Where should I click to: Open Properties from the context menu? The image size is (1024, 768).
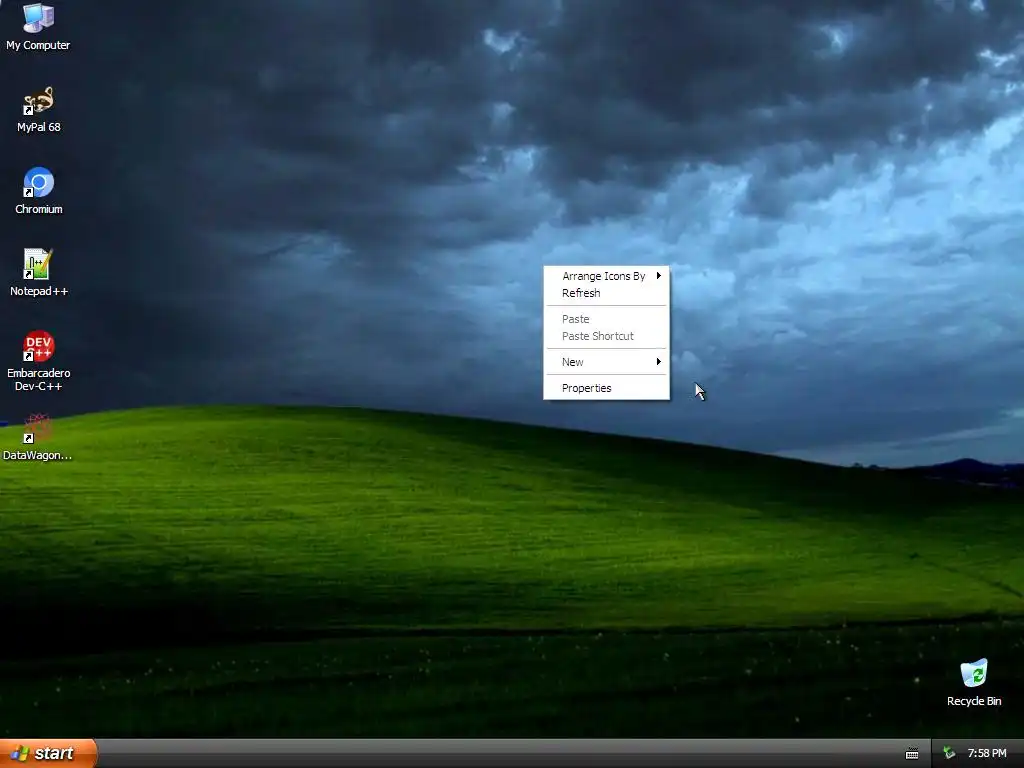[607, 388]
